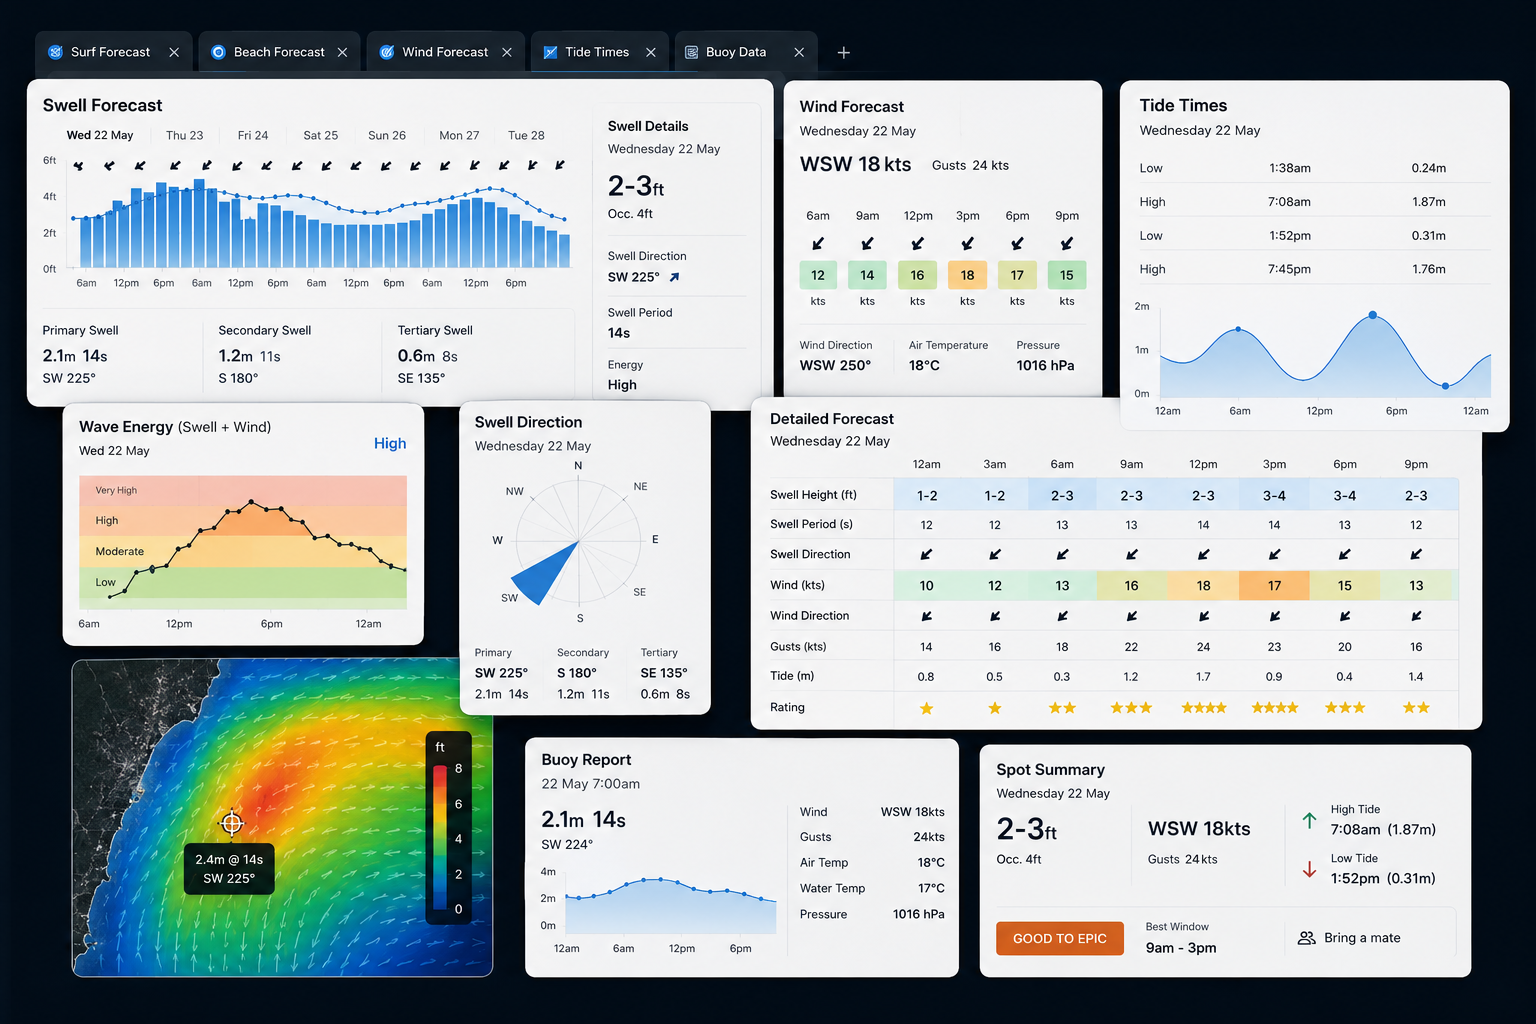Viewport: 1536px width, 1024px height.
Task: Click the 17 wind cell in Detailed Forecast
Action: pyautogui.click(x=1274, y=585)
